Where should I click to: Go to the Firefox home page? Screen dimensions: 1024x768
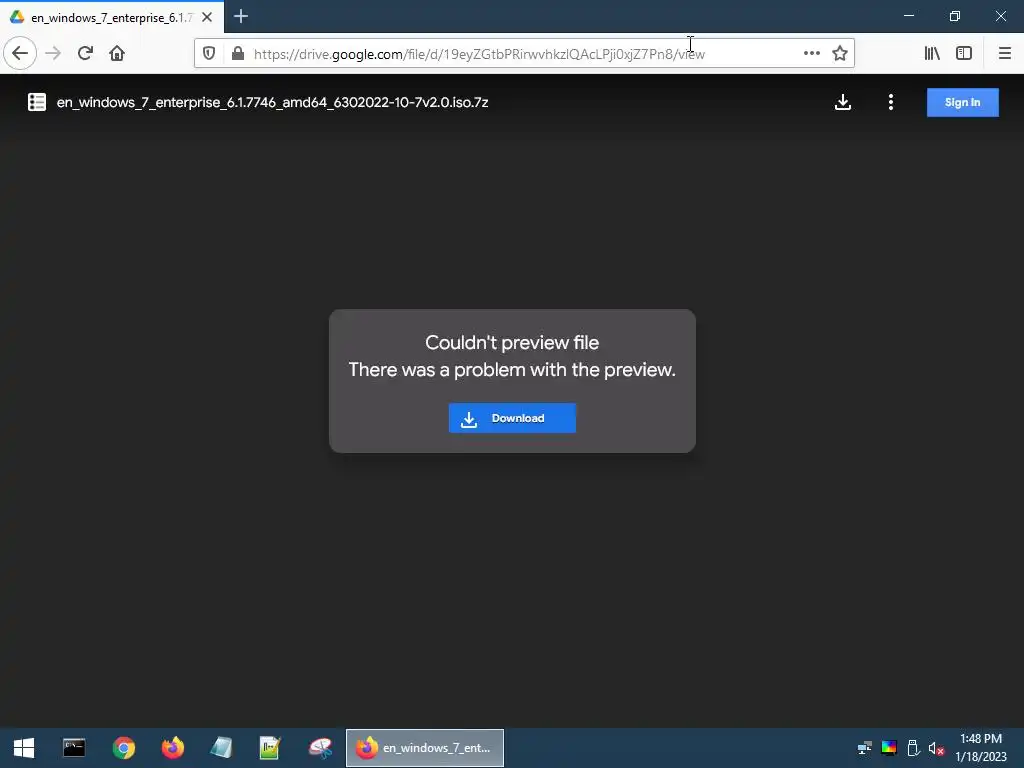pyautogui.click(x=117, y=53)
